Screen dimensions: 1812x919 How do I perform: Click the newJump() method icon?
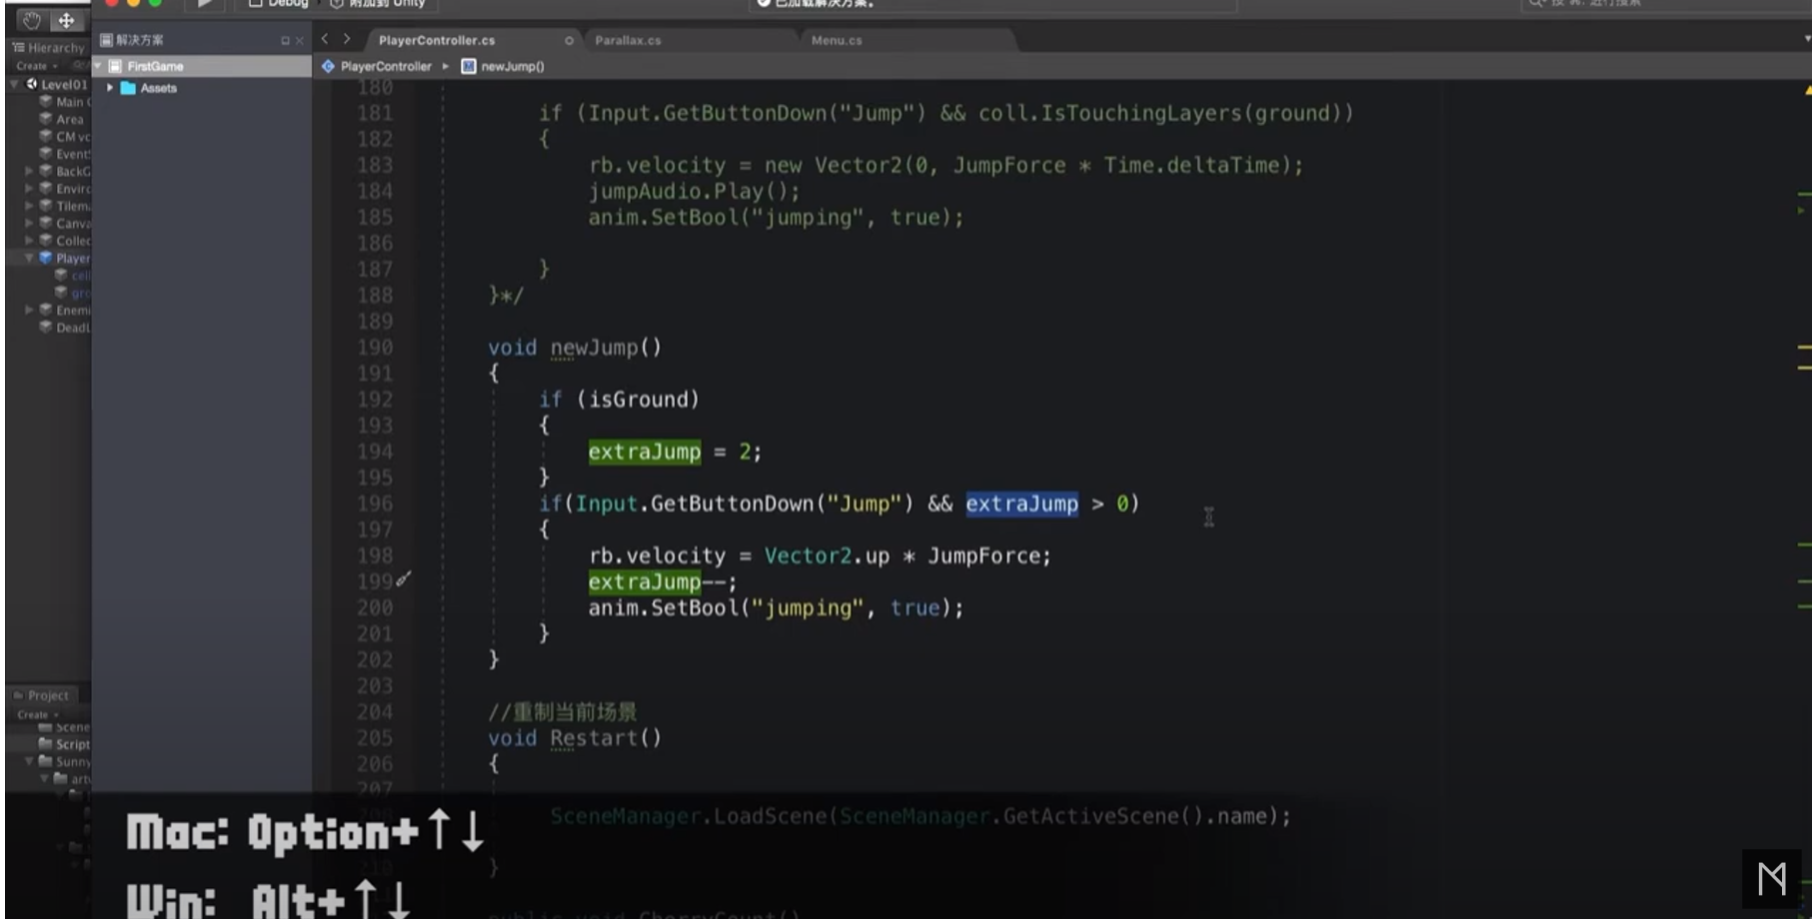pyautogui.click(x=468, y=66)
